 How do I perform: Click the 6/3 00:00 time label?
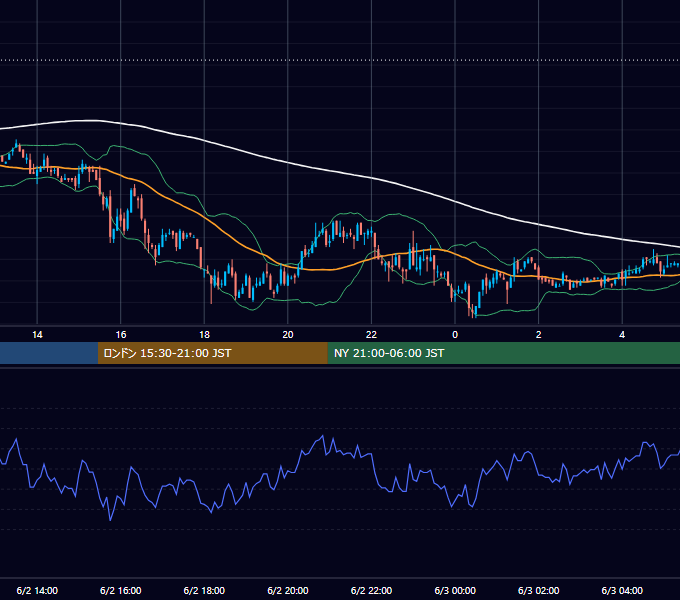[x=455, y=590]
